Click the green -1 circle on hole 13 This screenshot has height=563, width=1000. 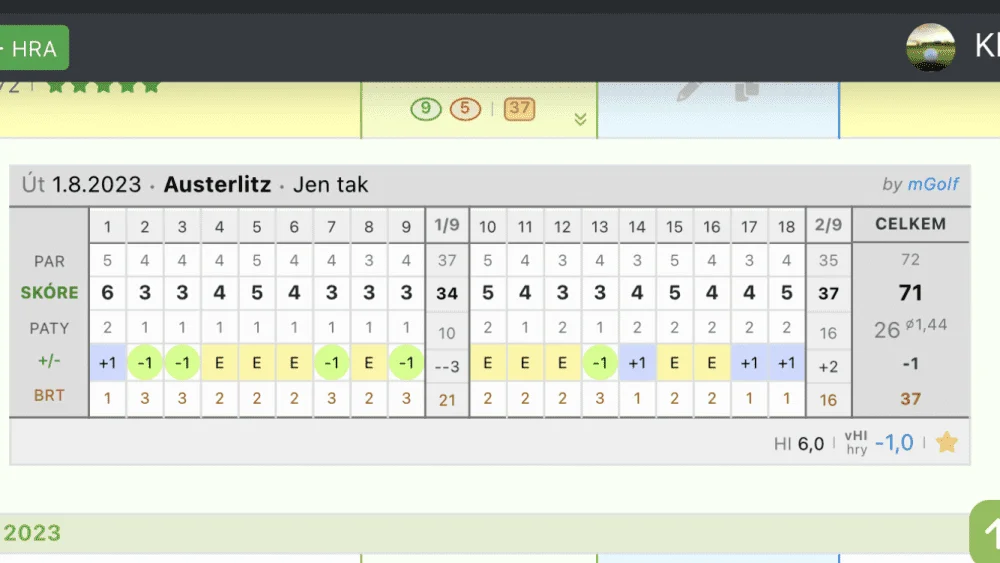click(x=599, y=363)
